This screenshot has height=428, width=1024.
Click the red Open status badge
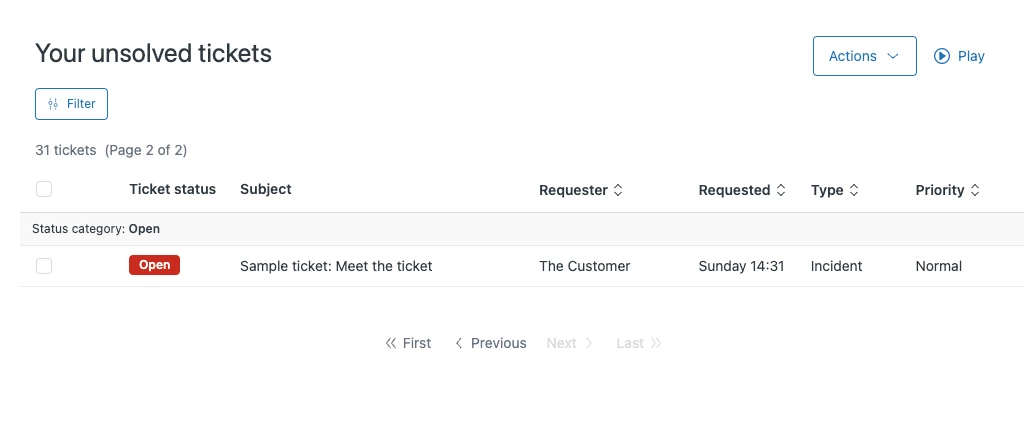pos(154,265)
